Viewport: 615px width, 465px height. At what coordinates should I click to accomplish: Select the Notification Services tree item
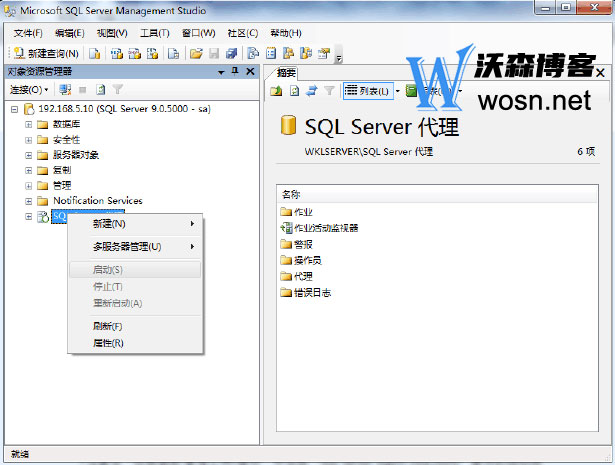pos(98,200)
